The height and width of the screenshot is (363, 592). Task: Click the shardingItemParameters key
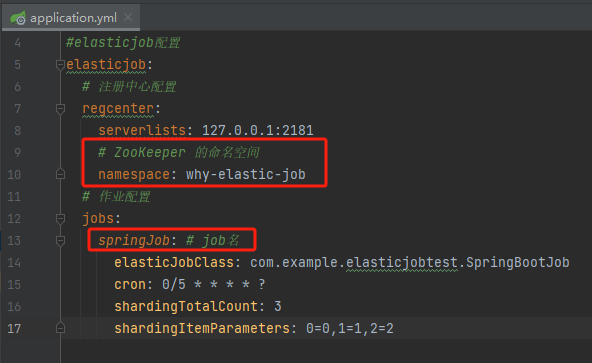(202, 328)
